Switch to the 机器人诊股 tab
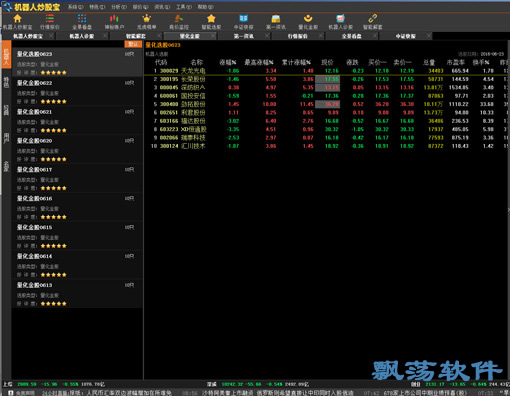The width and height of the screenshot is (510, 396). coord(82,36)
